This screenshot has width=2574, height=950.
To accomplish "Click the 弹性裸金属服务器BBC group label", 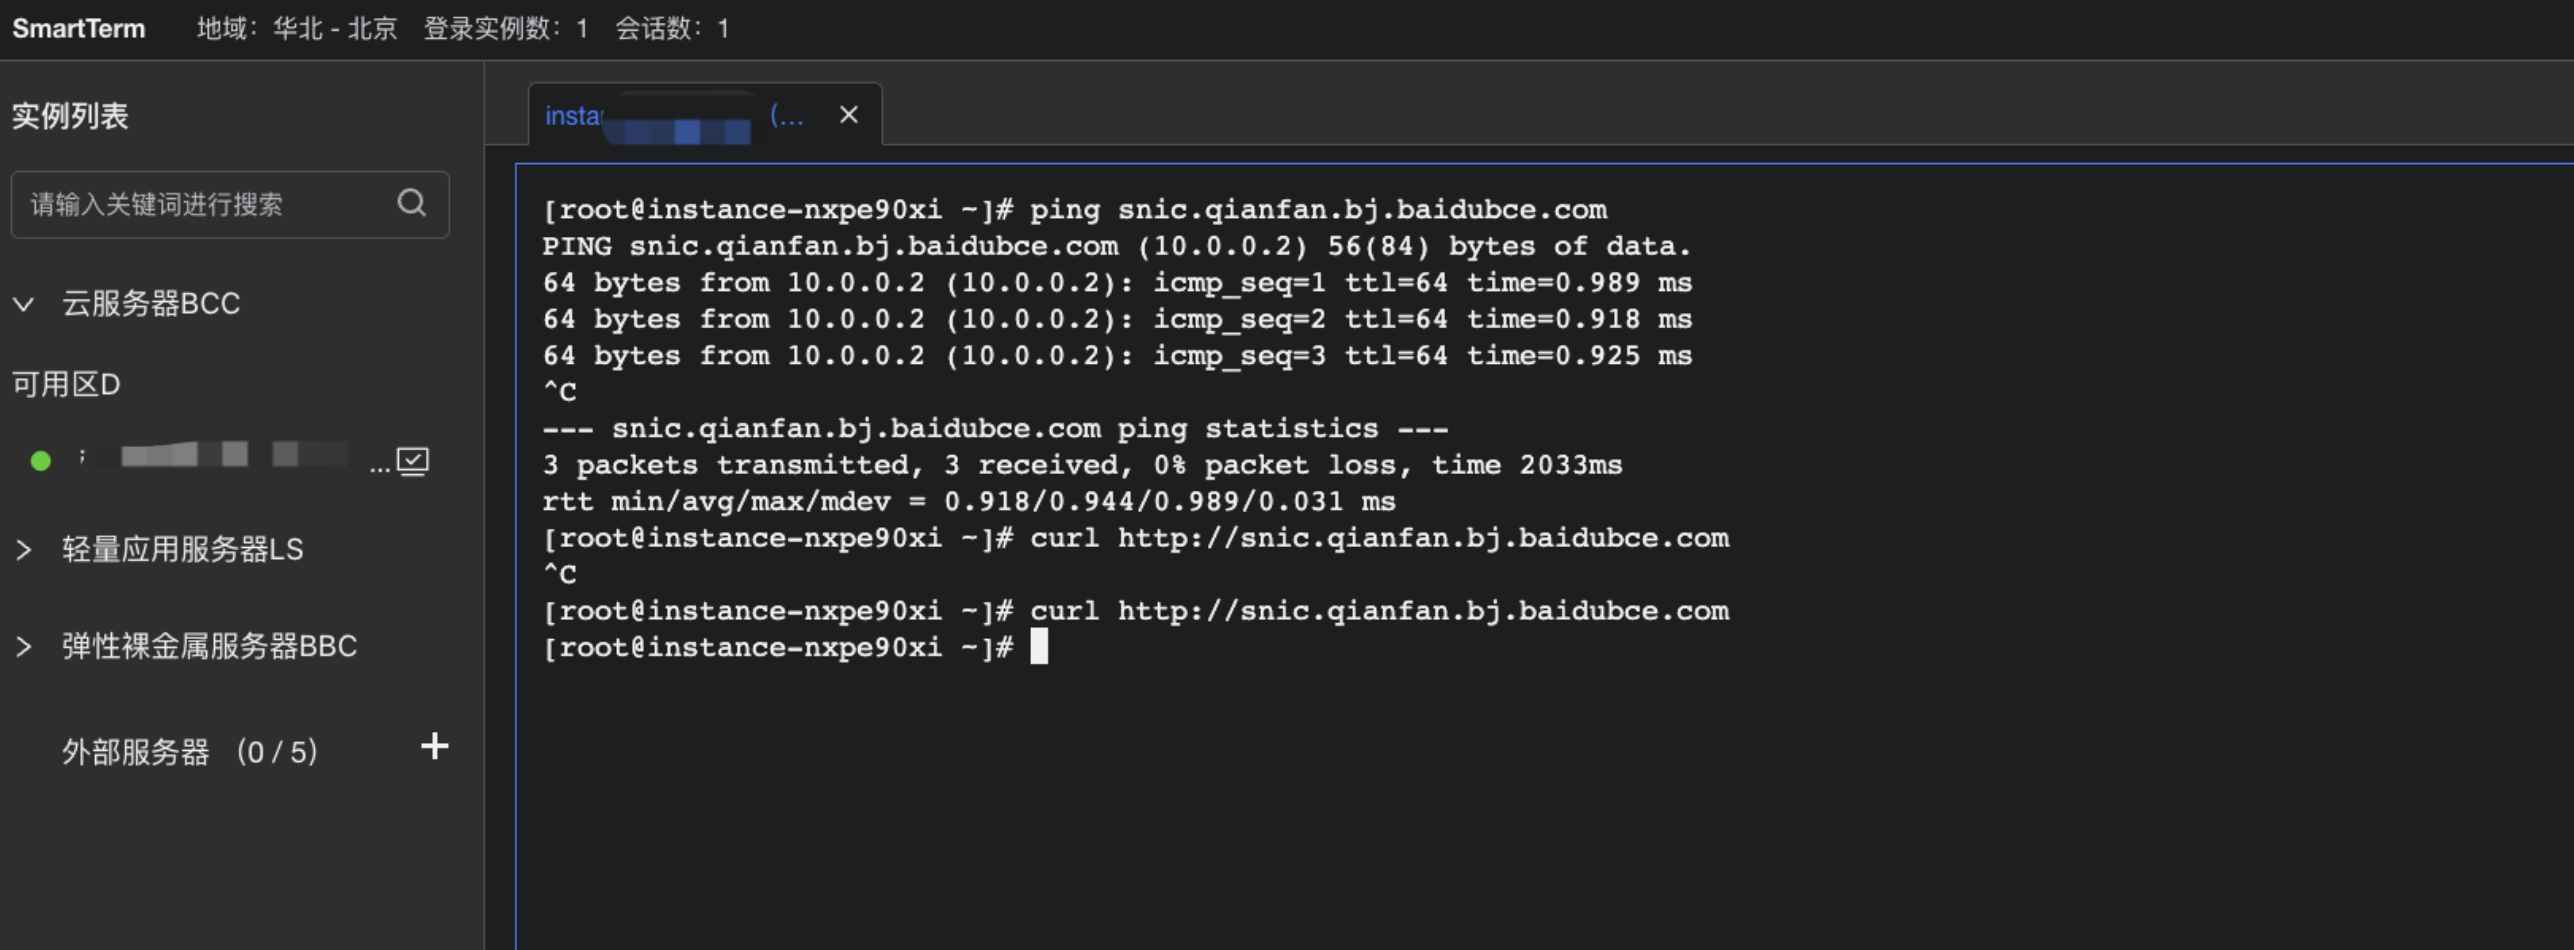I will pos(209,647).
